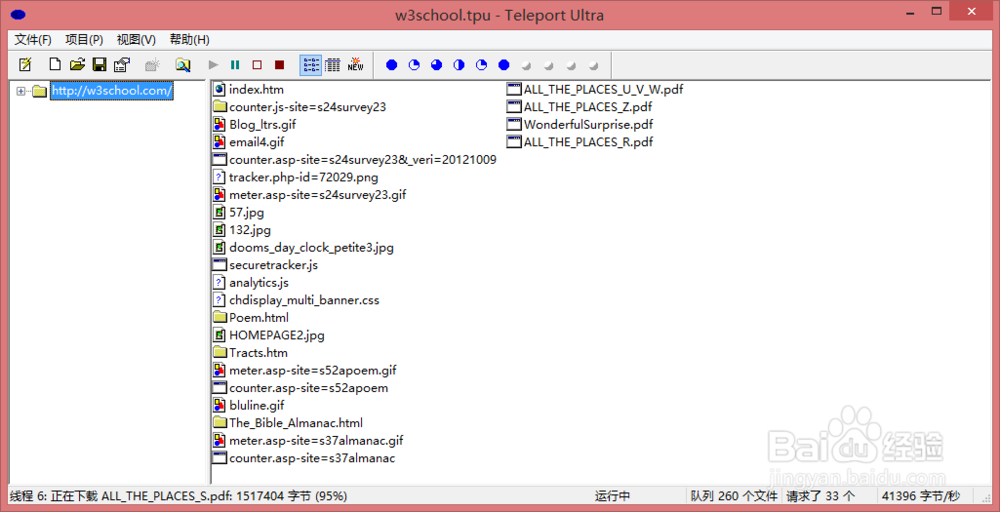Screen dimensions: 1000x512
Task: Create a blank new project document
Action: (56, 64)
